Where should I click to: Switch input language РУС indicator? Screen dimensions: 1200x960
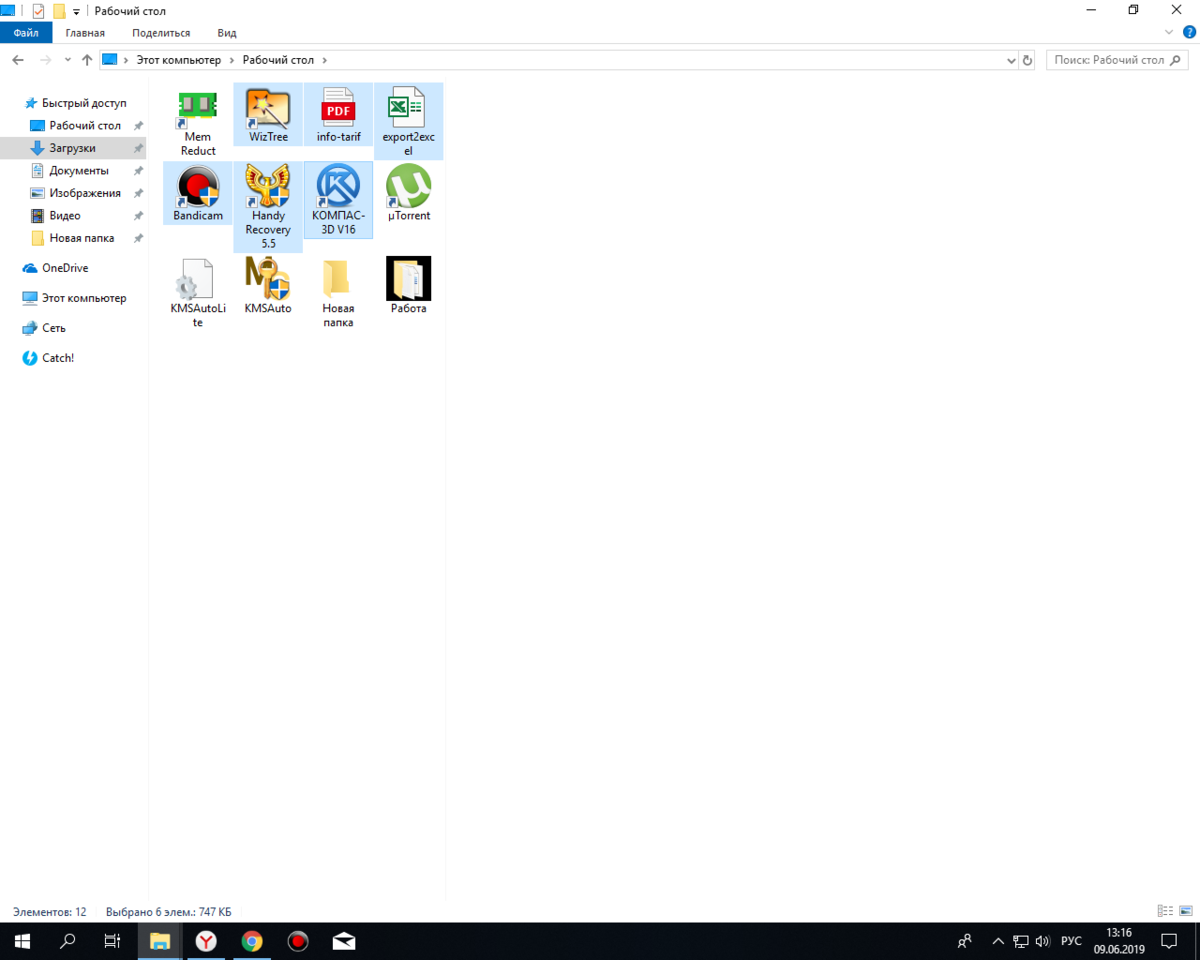pos(1071,941)
